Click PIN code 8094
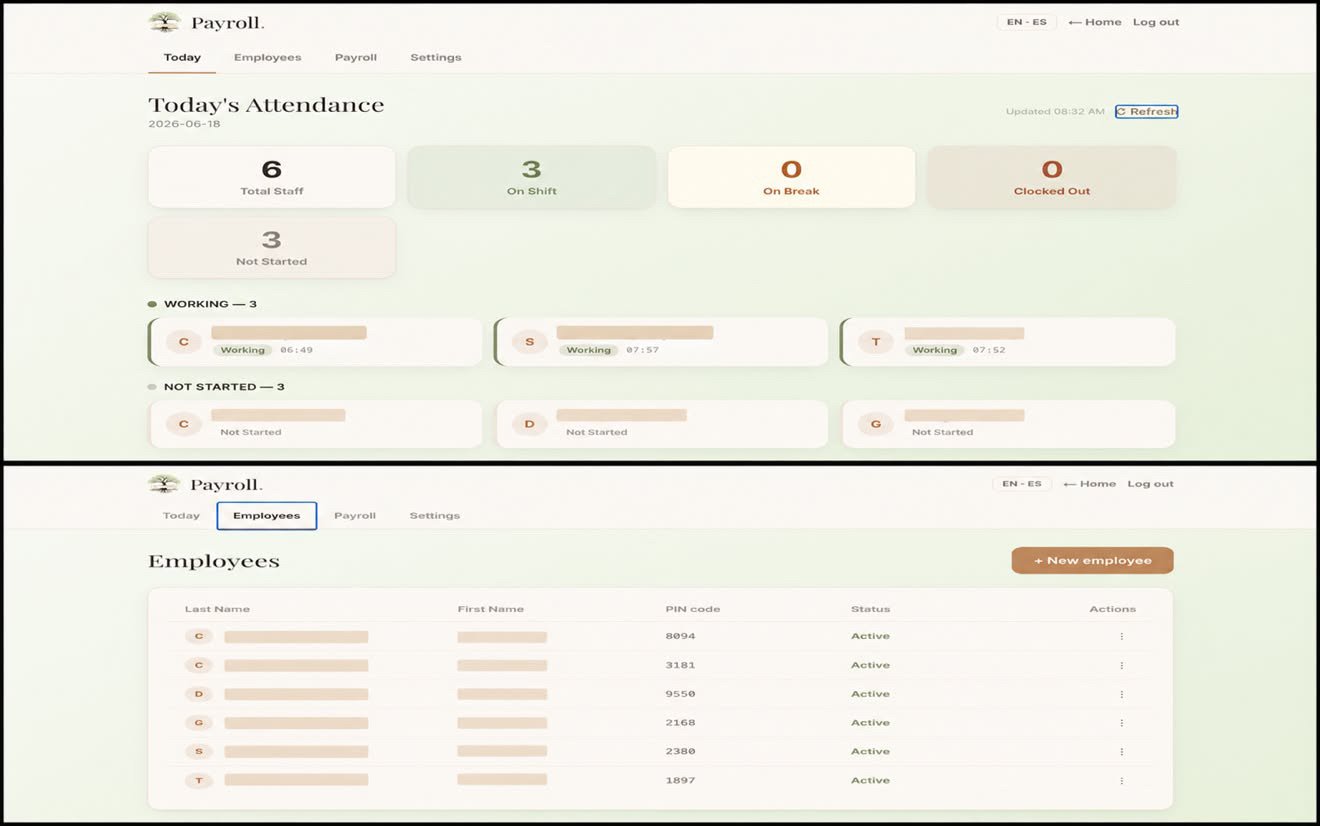Viewport: 1320px width, 826px height. tap(680, 636)
